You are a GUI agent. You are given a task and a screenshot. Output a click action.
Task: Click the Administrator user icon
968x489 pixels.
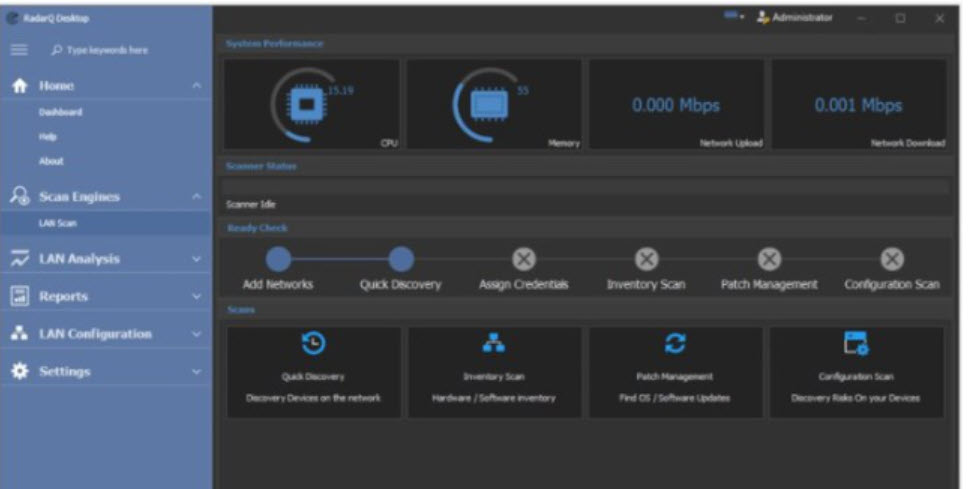[x=763, y=17]
